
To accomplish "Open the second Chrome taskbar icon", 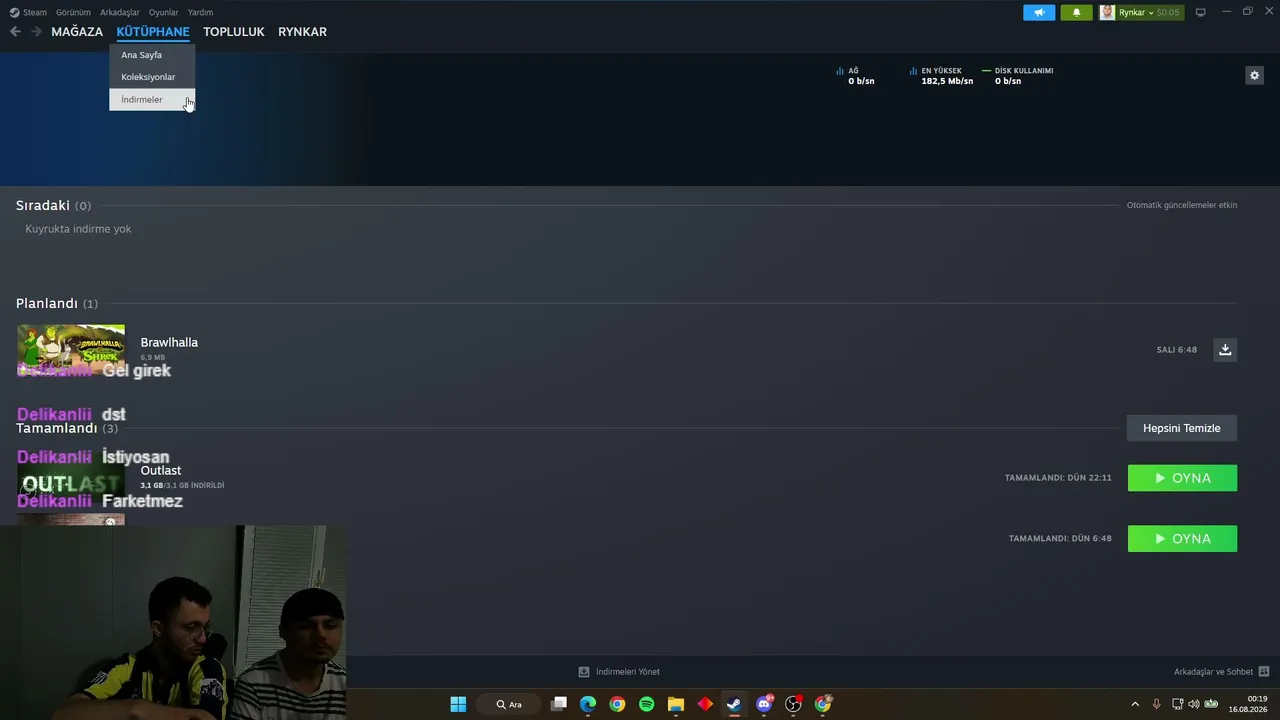I will pos(823,704).
